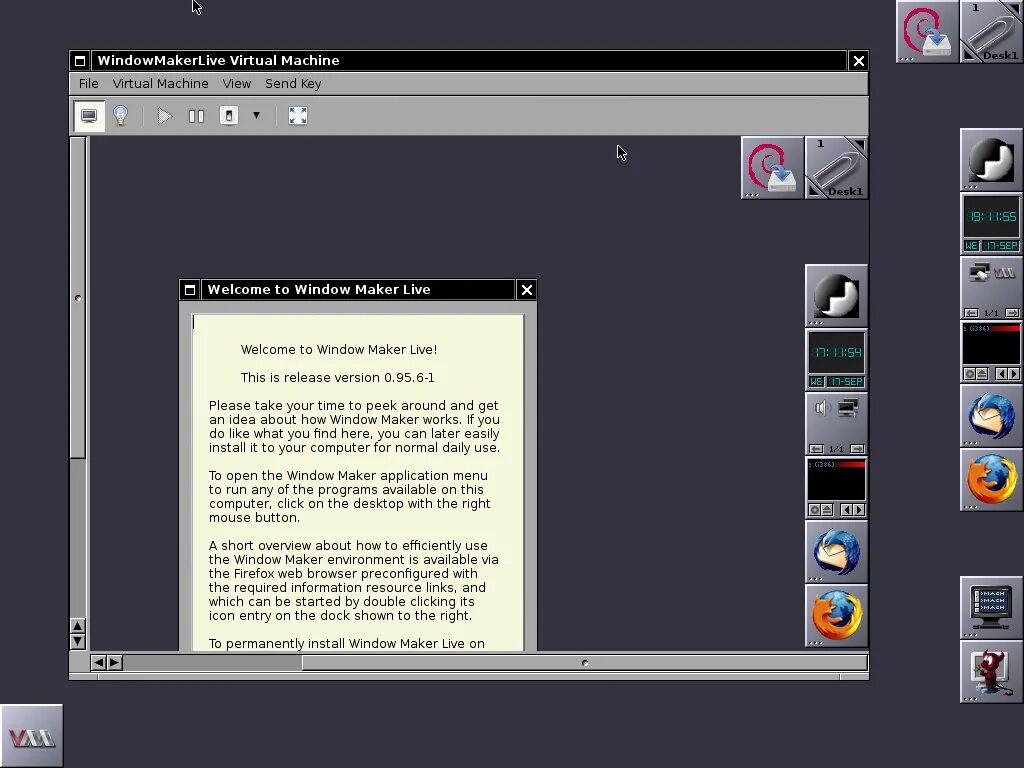The width and height of the screenshot is (1024, 768).
Task: Launch Firefox inside the VM dock
Action: tap(837, 616)
